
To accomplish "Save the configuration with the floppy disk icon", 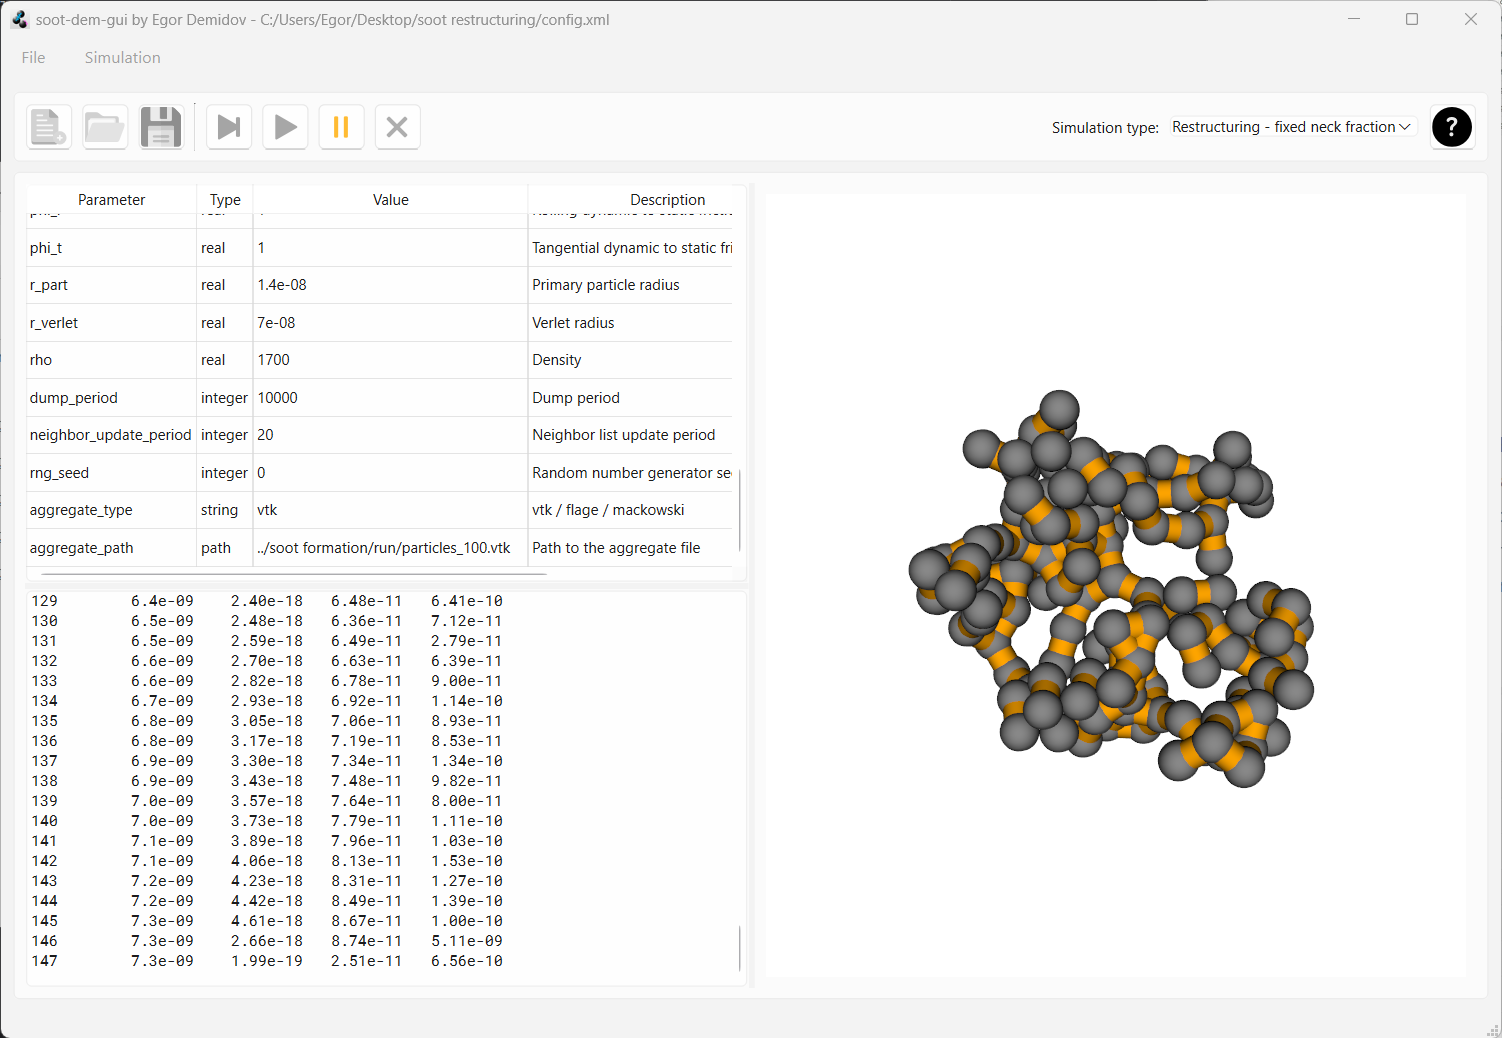I will [x=161, y=127].
